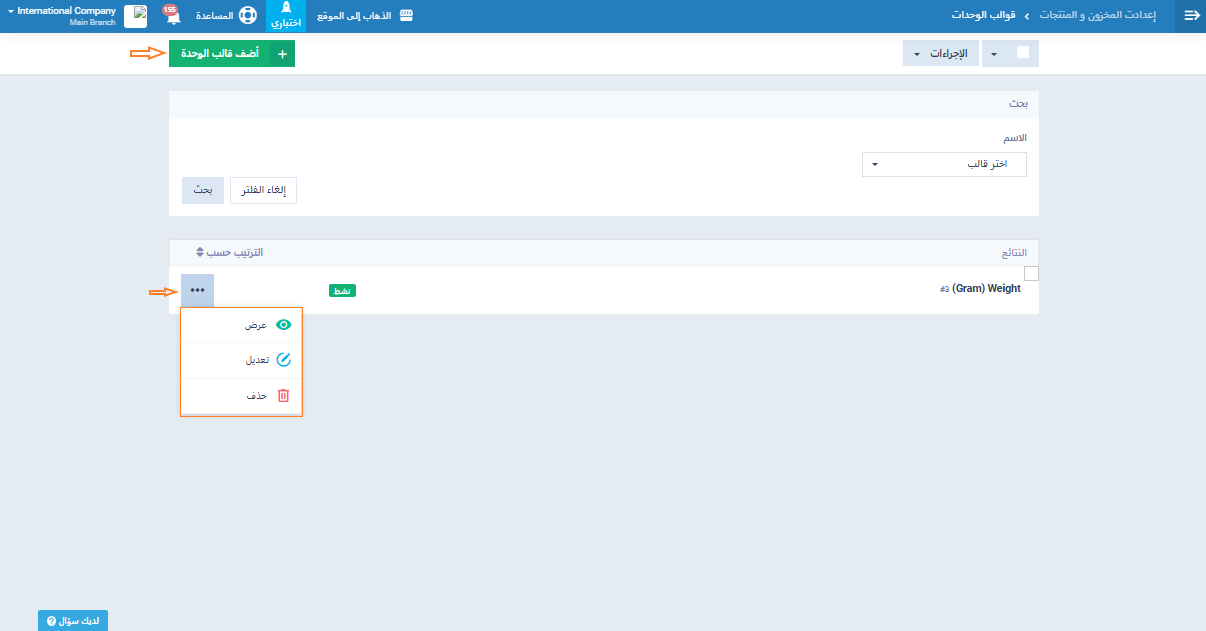The height and width of the screenshot is (631, 1206).
Task: Open the اختر قالب name dropdown
Action: 943,164
